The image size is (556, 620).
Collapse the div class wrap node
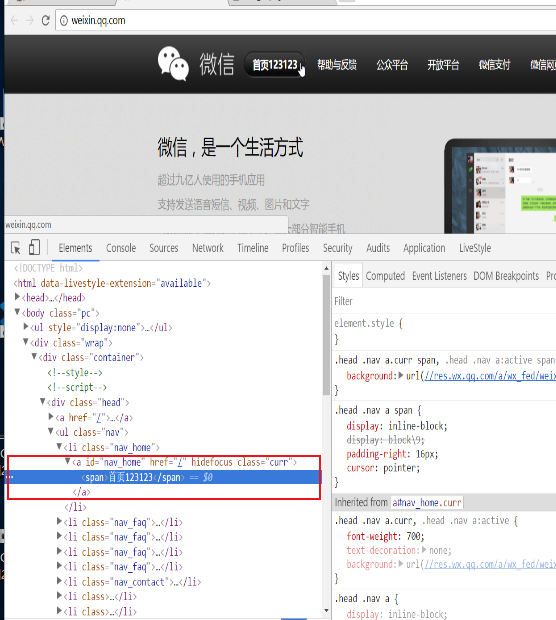click(26, 342)
